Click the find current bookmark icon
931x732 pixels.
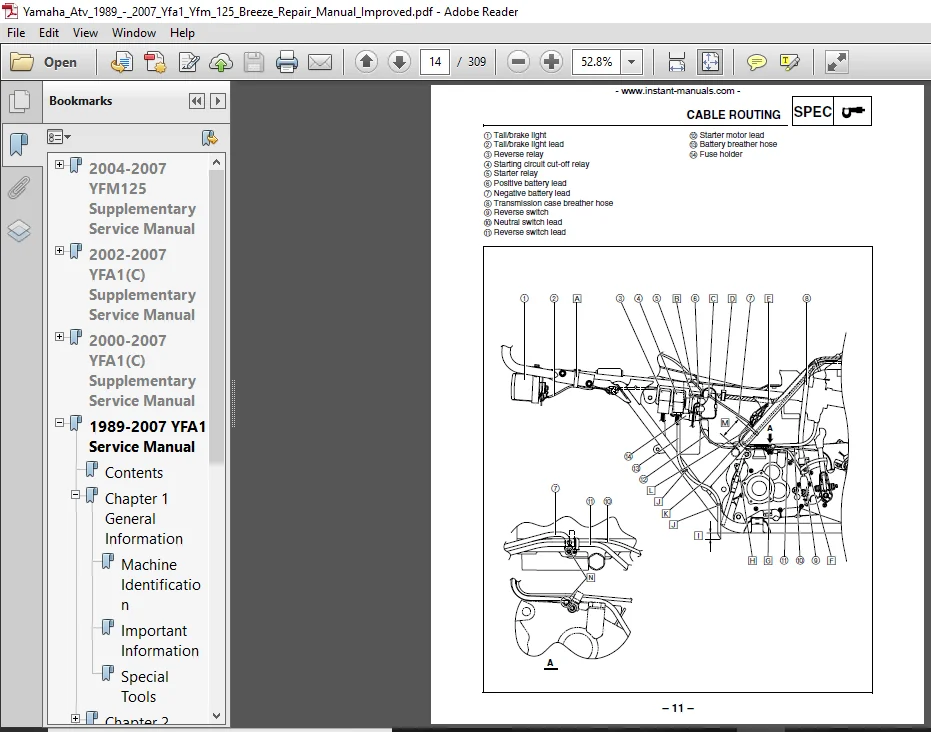[x=210, y=138]
